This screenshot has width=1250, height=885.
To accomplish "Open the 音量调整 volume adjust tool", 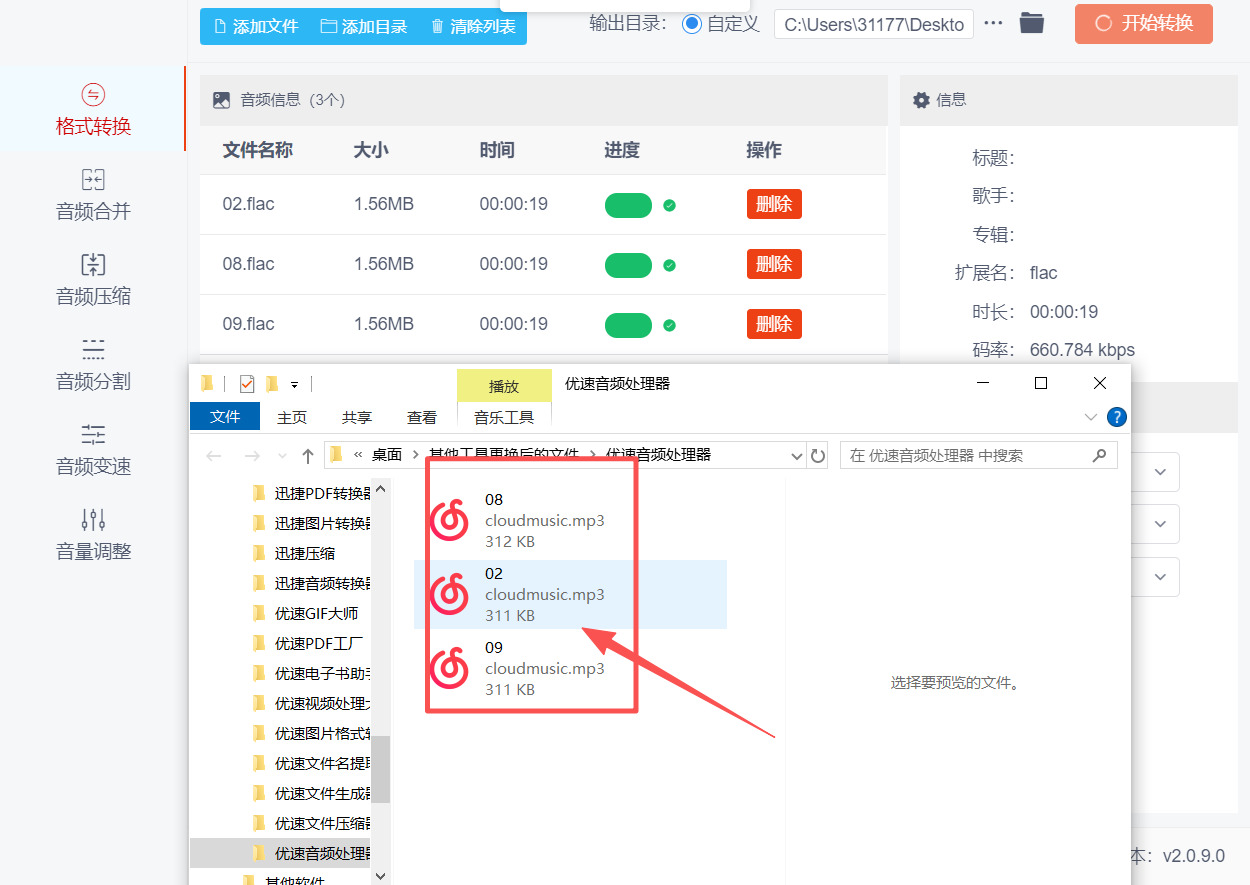I will tap(93, 535).
